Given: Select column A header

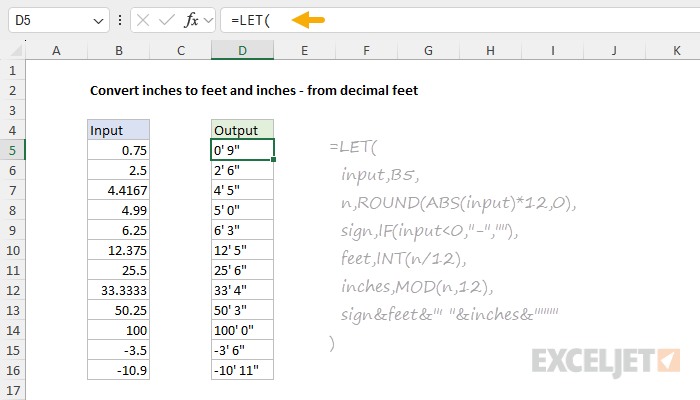Looking at the screenshot, I should point(56,50).
